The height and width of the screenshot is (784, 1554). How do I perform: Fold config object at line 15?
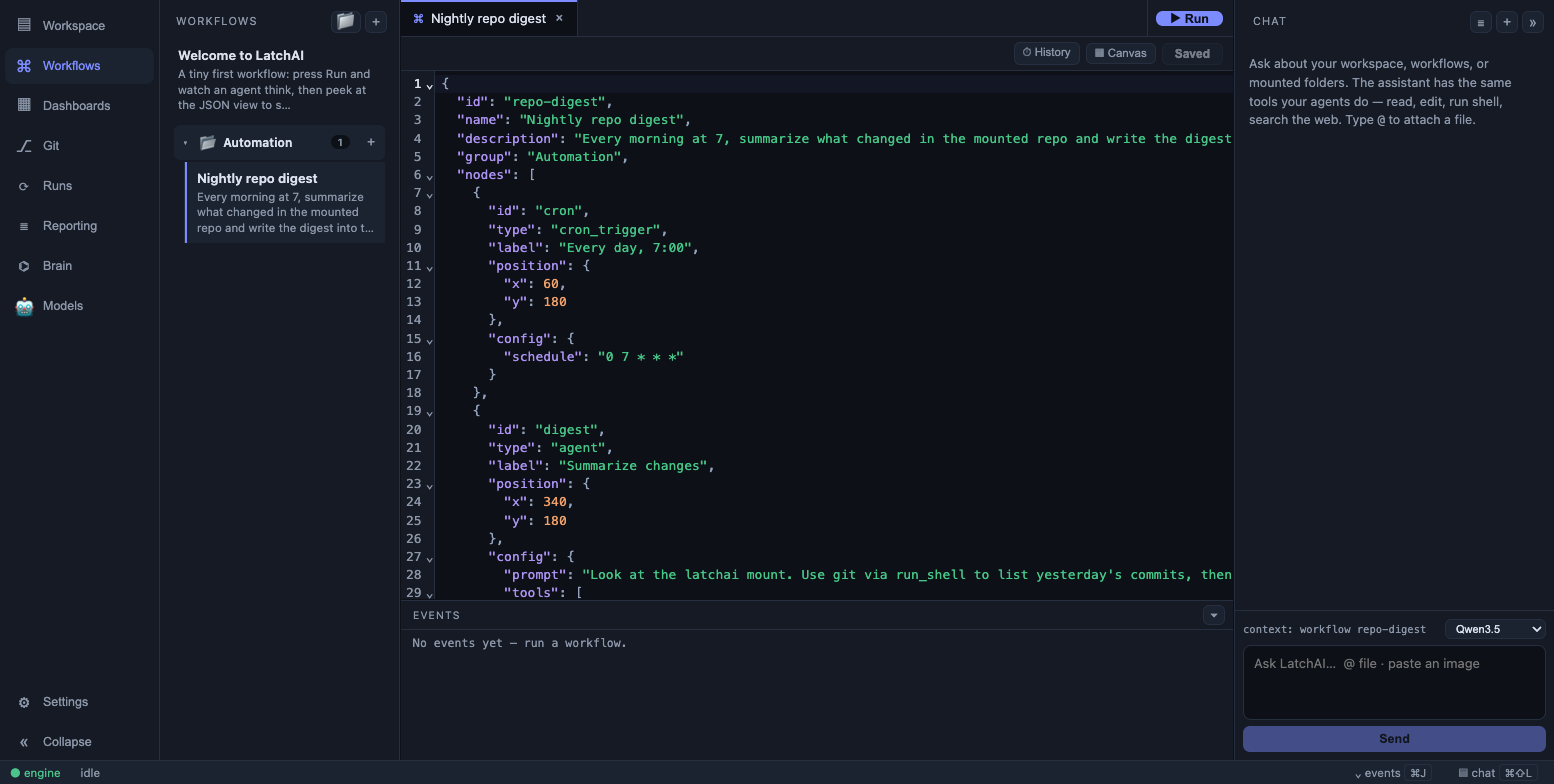coord(430,340)
